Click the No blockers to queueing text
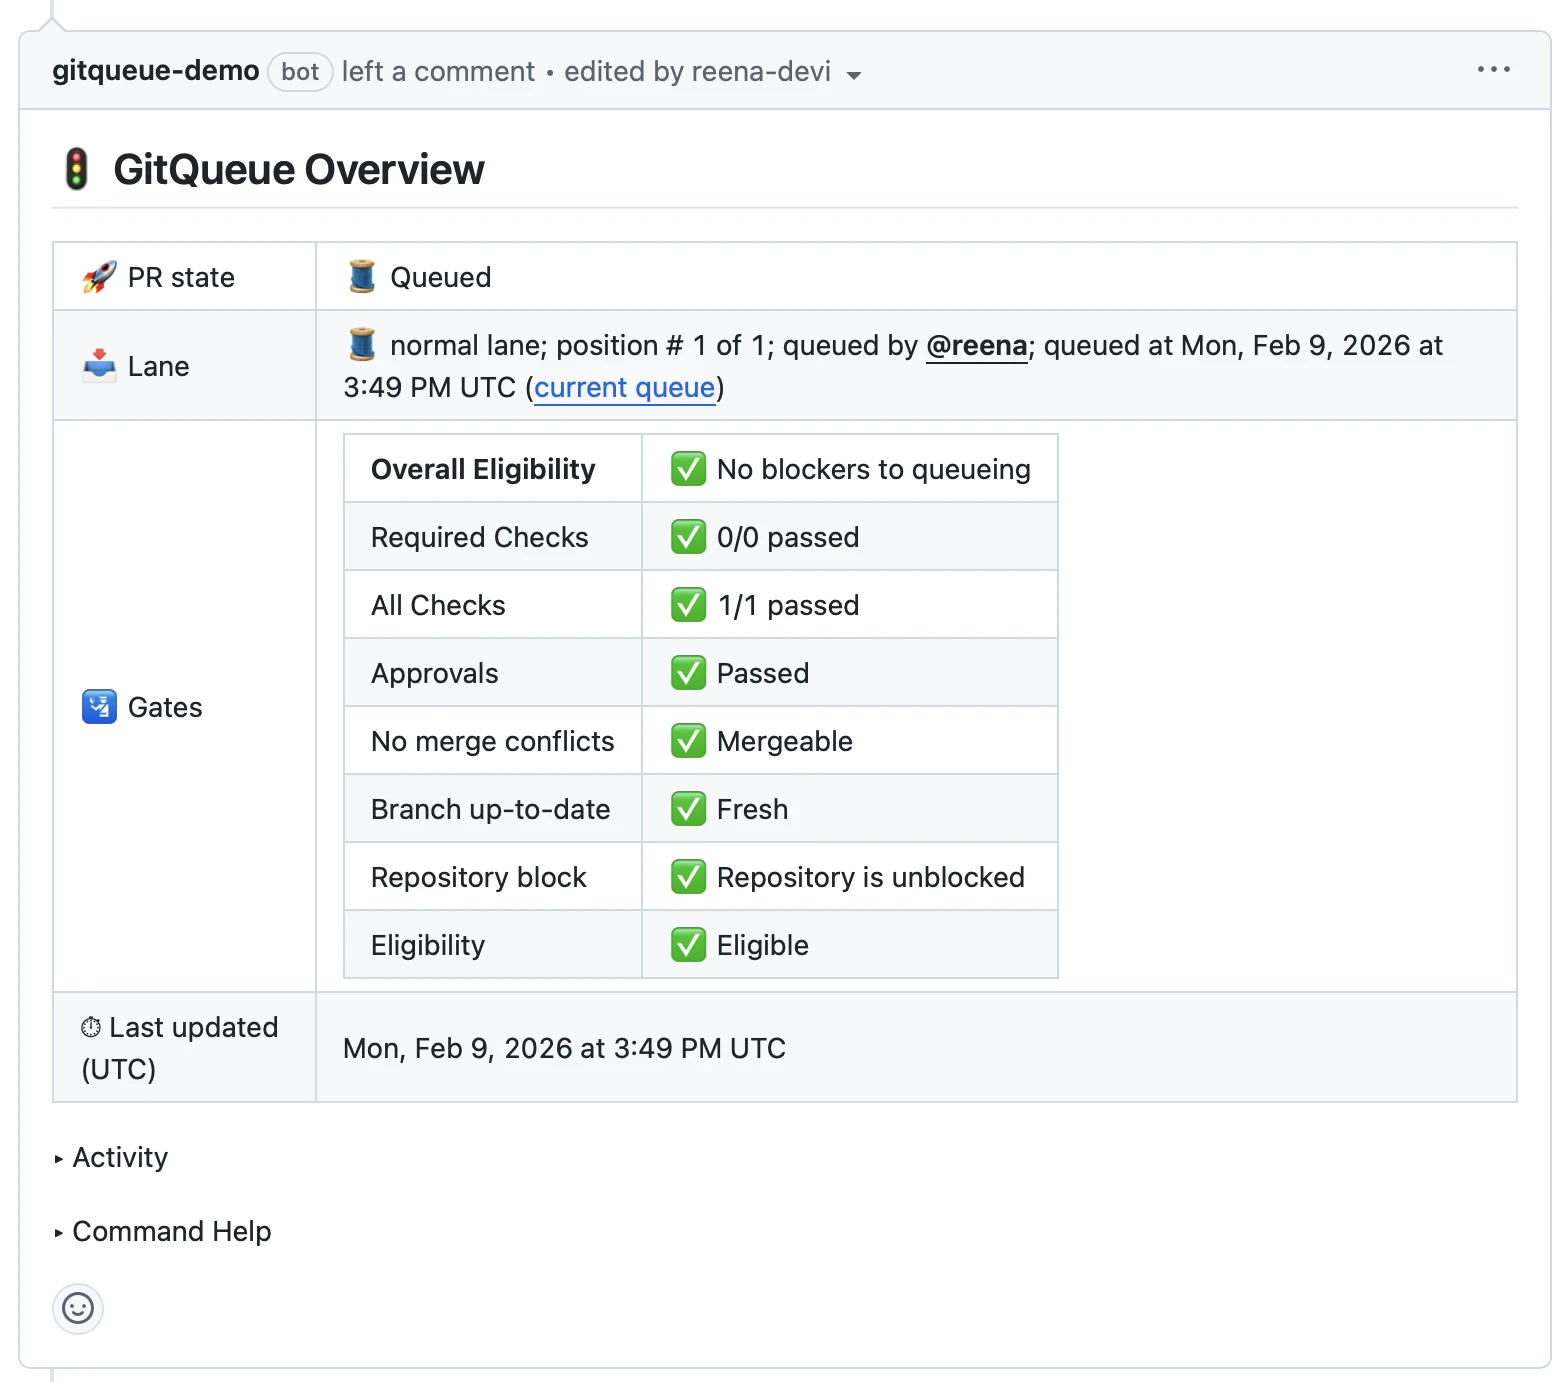1568x1382 pixels. 874,469
